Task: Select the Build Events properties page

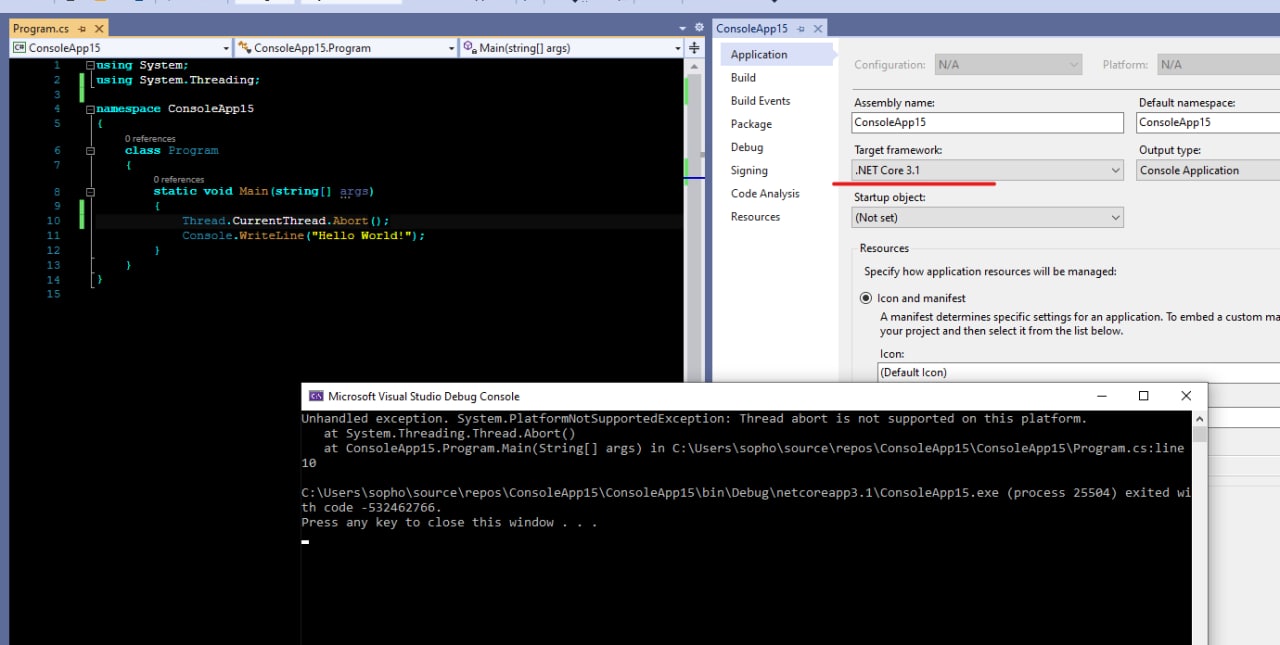Action: point(760,101)
